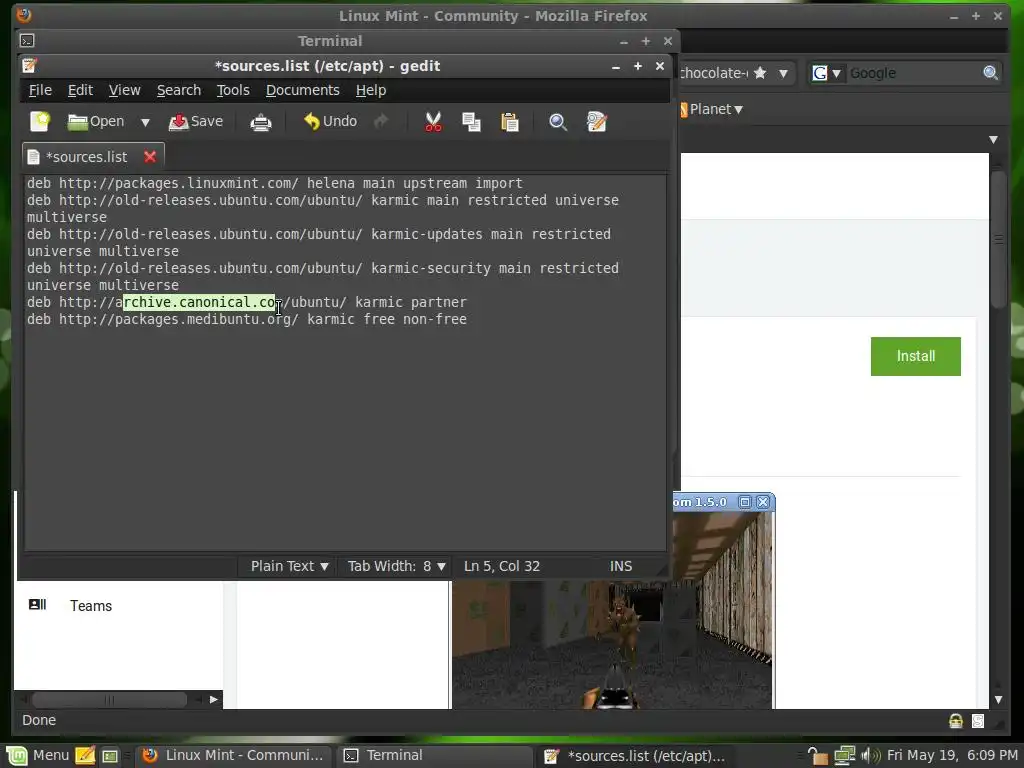Open Find with the magnifier icon
Image resolution: width=1024 pixels, height=768 pixels.
coord(558,122)
